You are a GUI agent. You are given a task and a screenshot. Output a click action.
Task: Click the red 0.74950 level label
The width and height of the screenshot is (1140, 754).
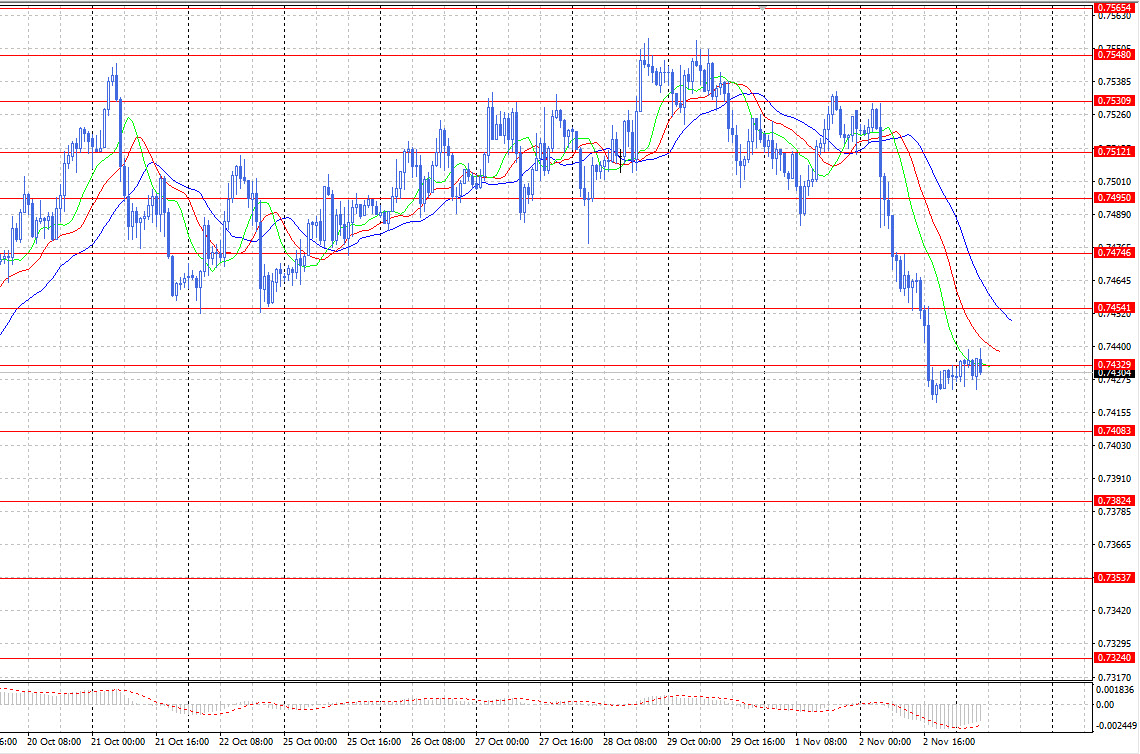tap(1114, 198)
